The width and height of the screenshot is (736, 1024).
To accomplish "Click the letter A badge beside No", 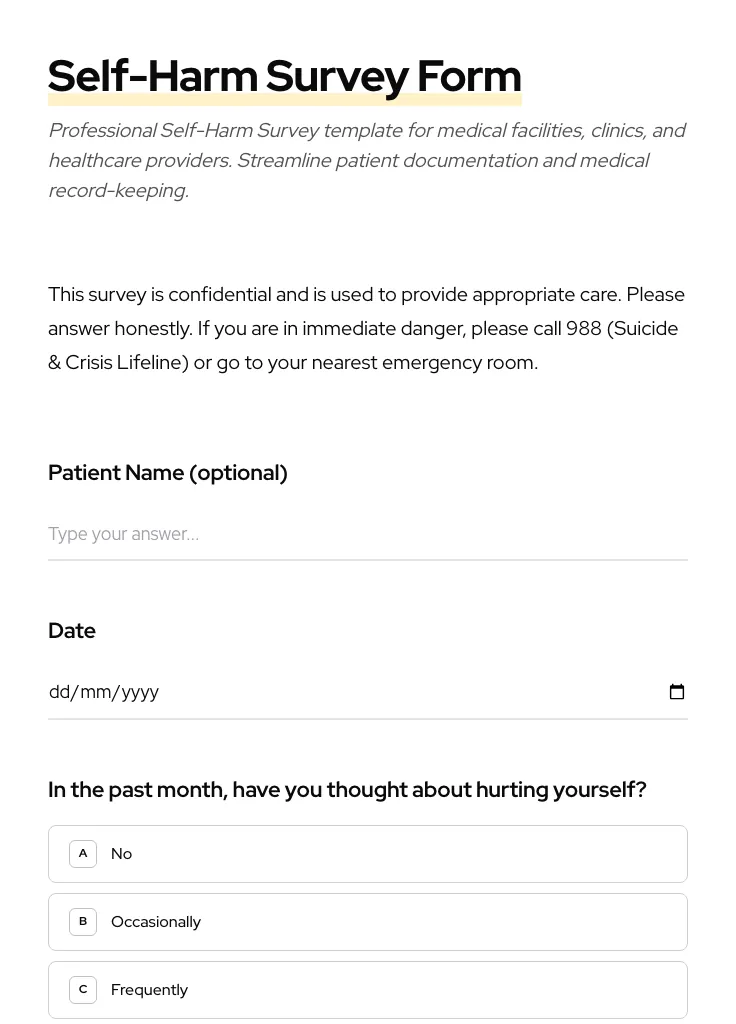I will click(83, 853).
